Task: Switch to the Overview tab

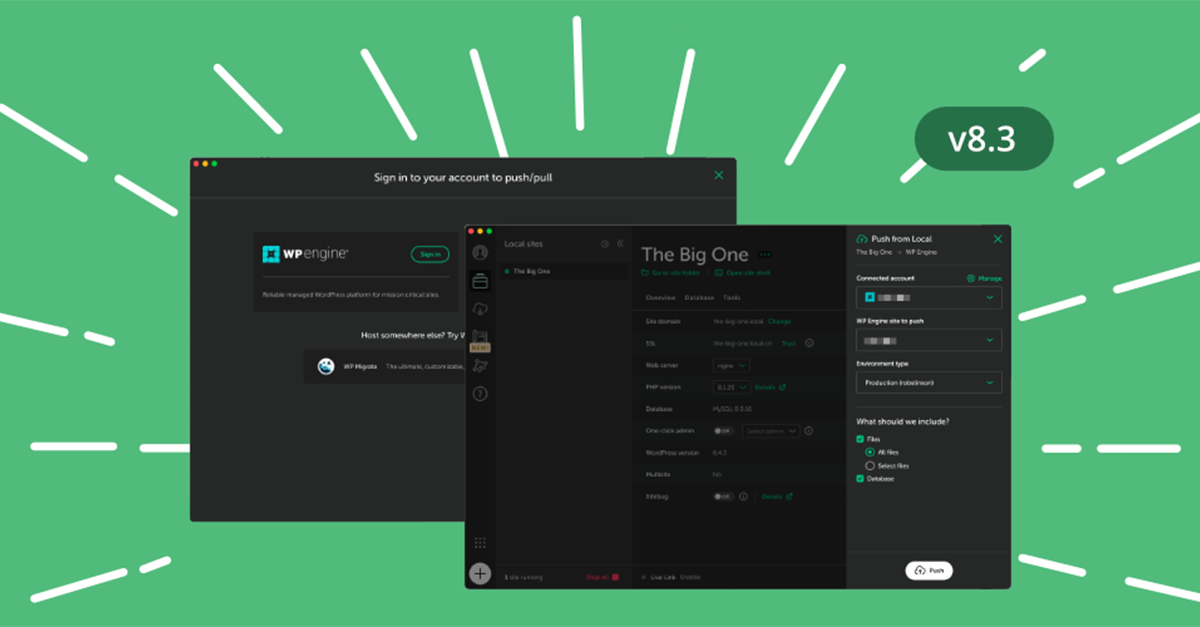Action: coord(660,298)
